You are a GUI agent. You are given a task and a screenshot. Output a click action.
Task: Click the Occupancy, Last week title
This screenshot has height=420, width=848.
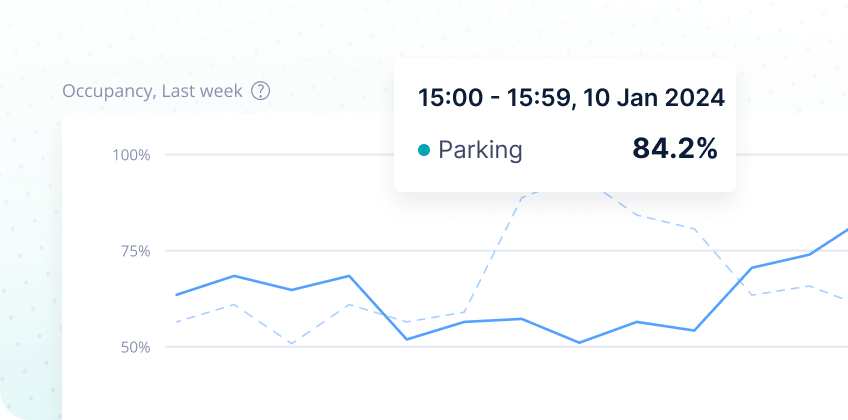[x=153, y=91]
